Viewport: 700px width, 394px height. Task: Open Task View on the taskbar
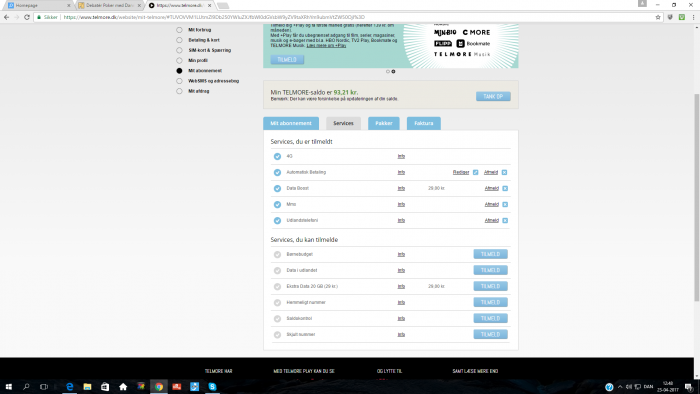pos(44,386)
